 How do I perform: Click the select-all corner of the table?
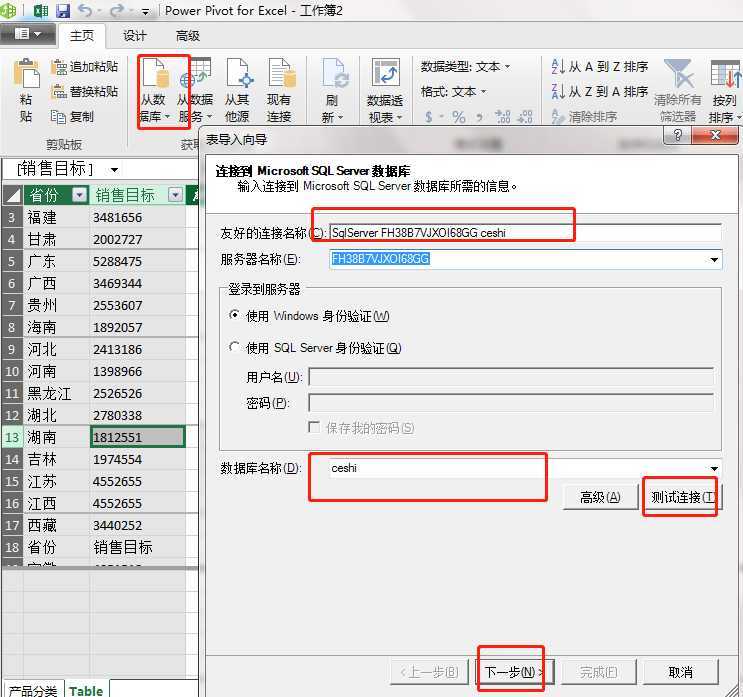[x=12, y=195]
